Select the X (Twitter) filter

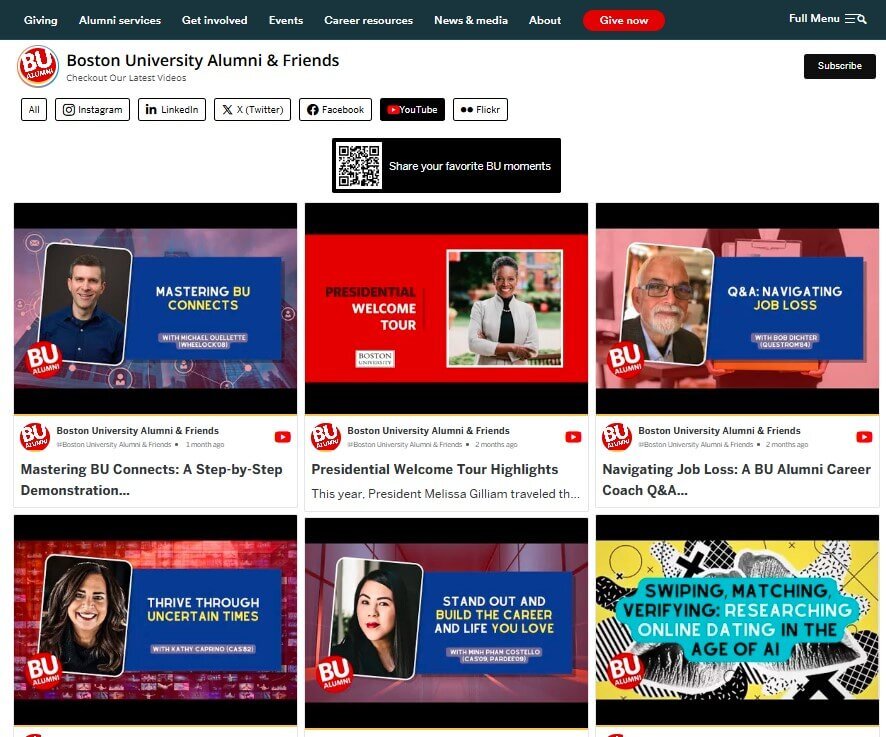click(x=252, y=110)
